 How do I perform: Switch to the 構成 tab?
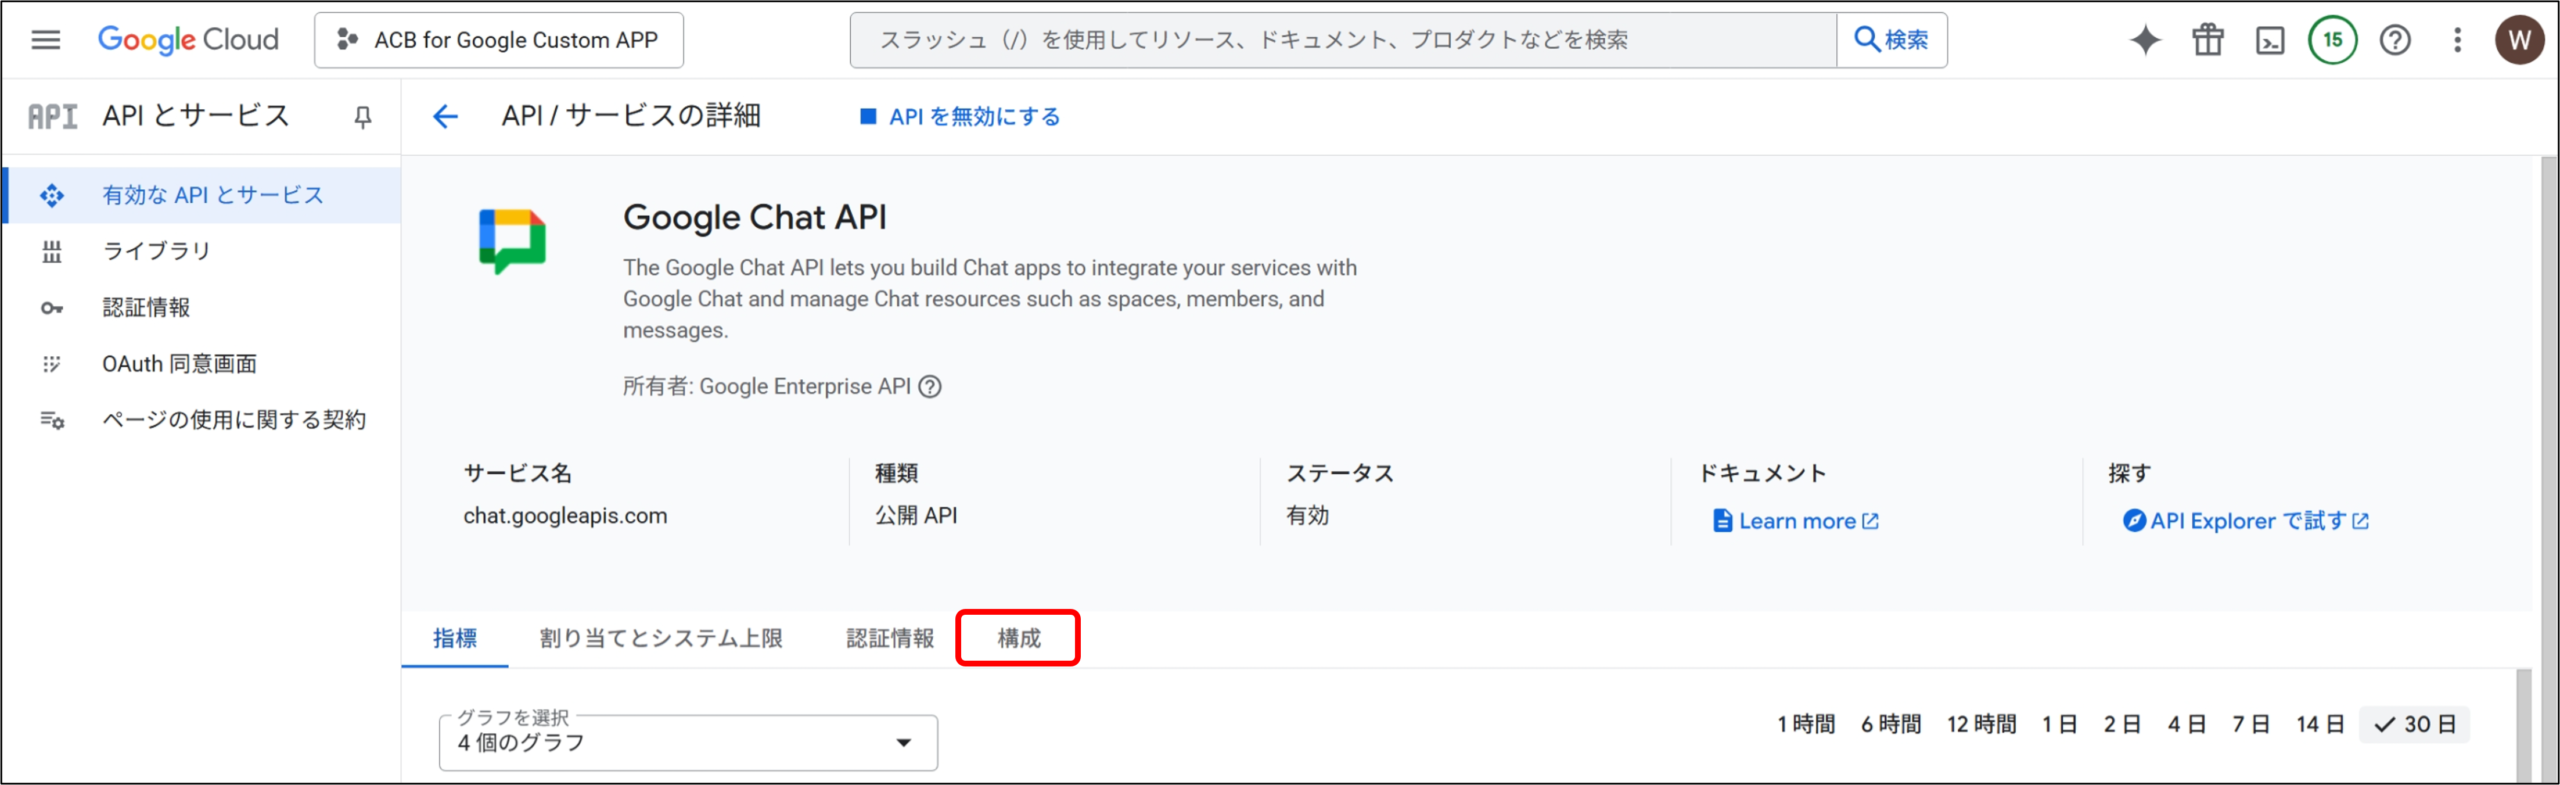click(1018, 638)
